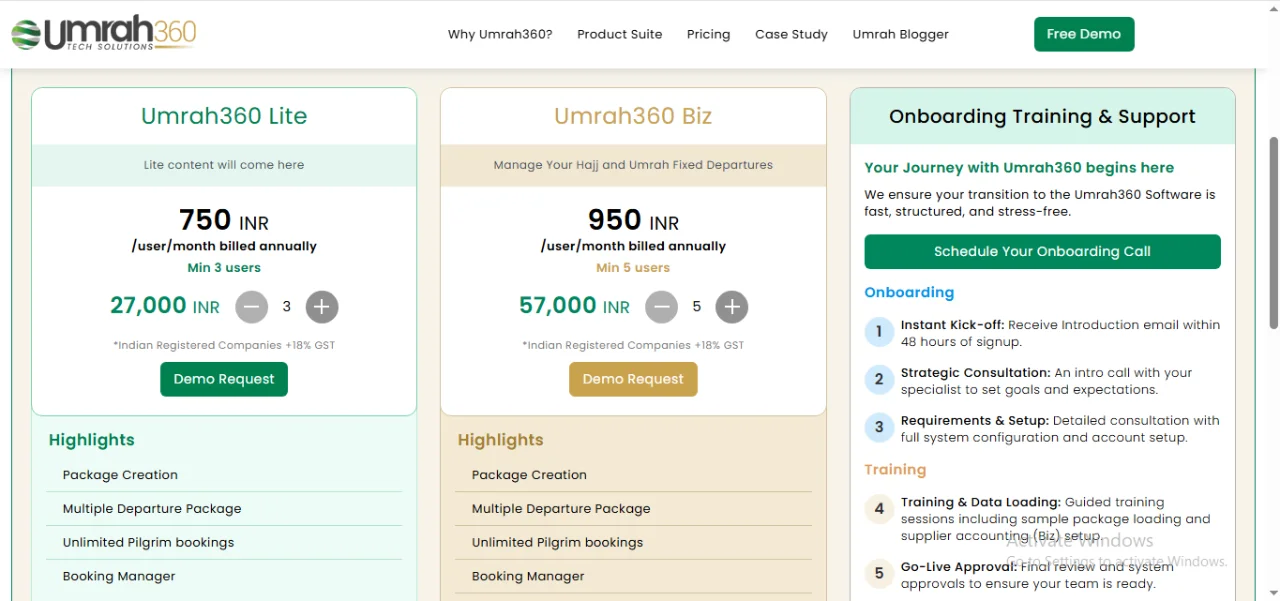
Task: Open the Case Study link
Action: click(x=791, y=34)
